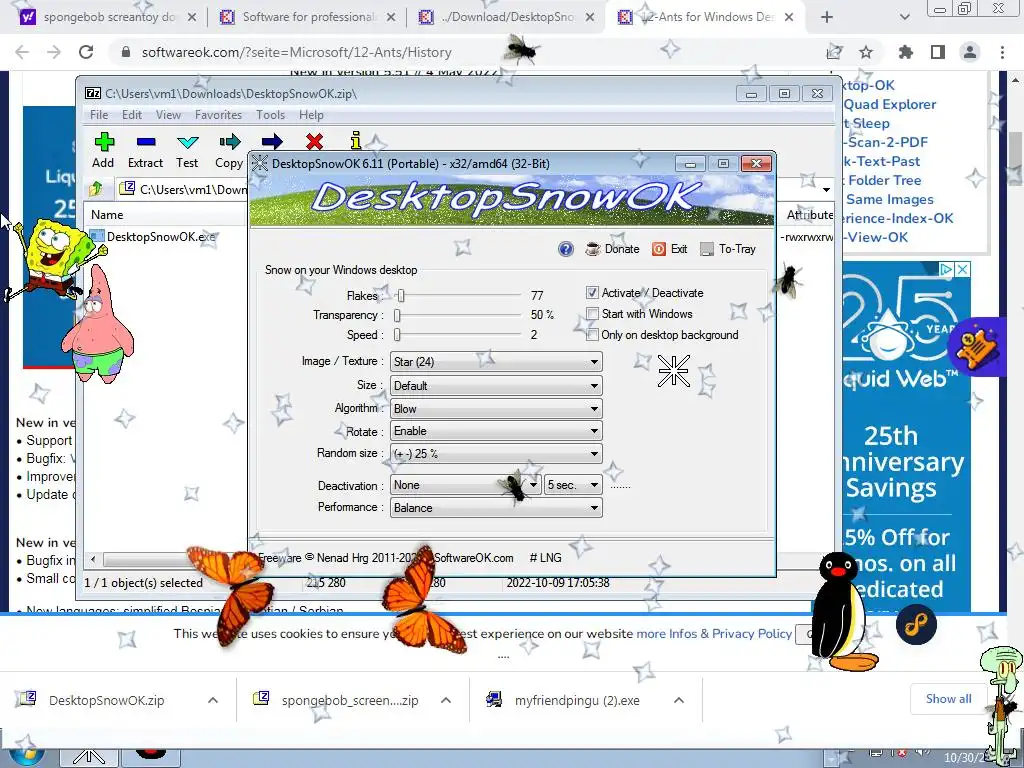Click the # LNG language link
This screenshot has height=768, width=1024.
click(545, 558)
